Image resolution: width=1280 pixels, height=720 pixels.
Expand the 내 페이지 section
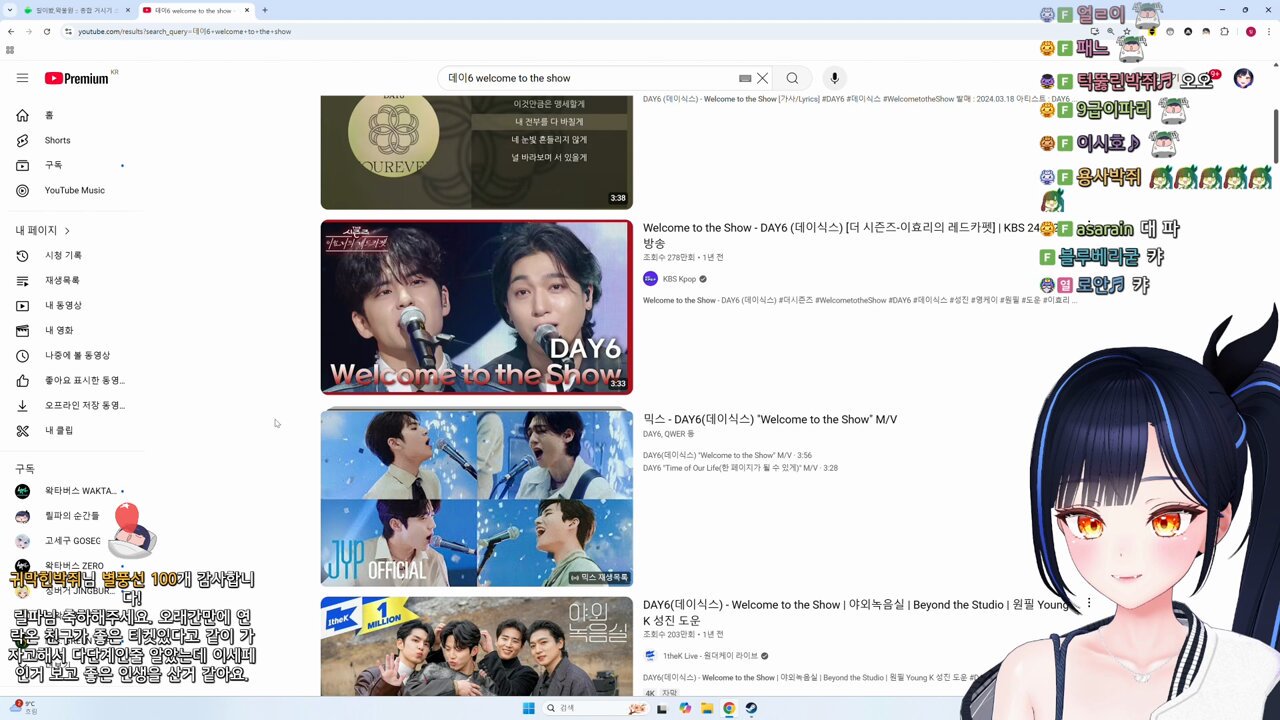tap(43, 230)
